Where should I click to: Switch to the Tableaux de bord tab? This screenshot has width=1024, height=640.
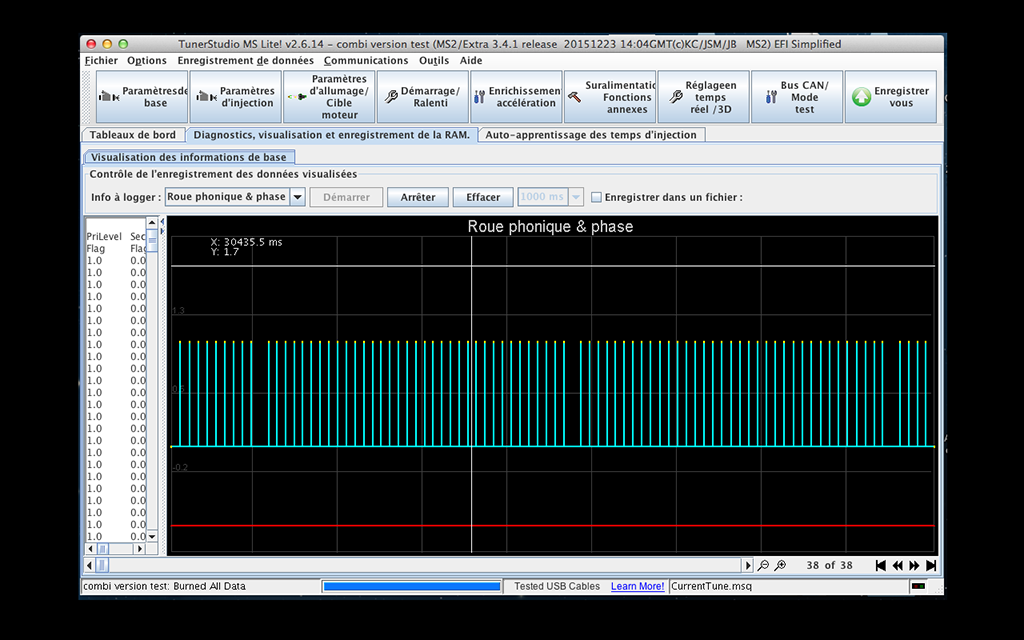(x=132, y=135)
